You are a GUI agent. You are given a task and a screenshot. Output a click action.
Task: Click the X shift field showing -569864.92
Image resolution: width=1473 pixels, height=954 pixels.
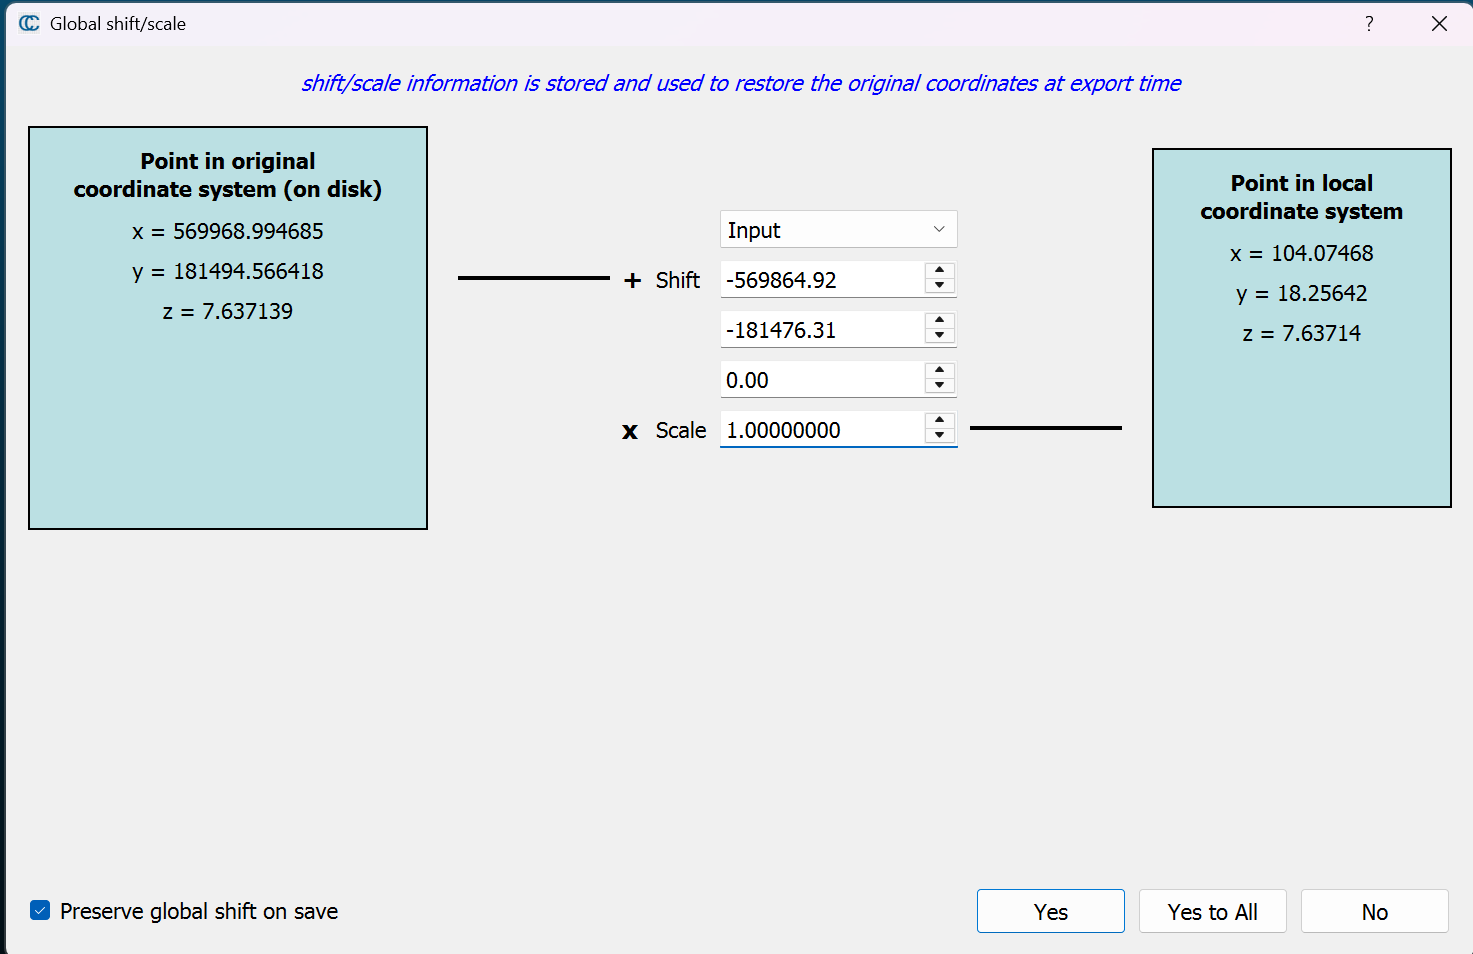click(820, 280)
